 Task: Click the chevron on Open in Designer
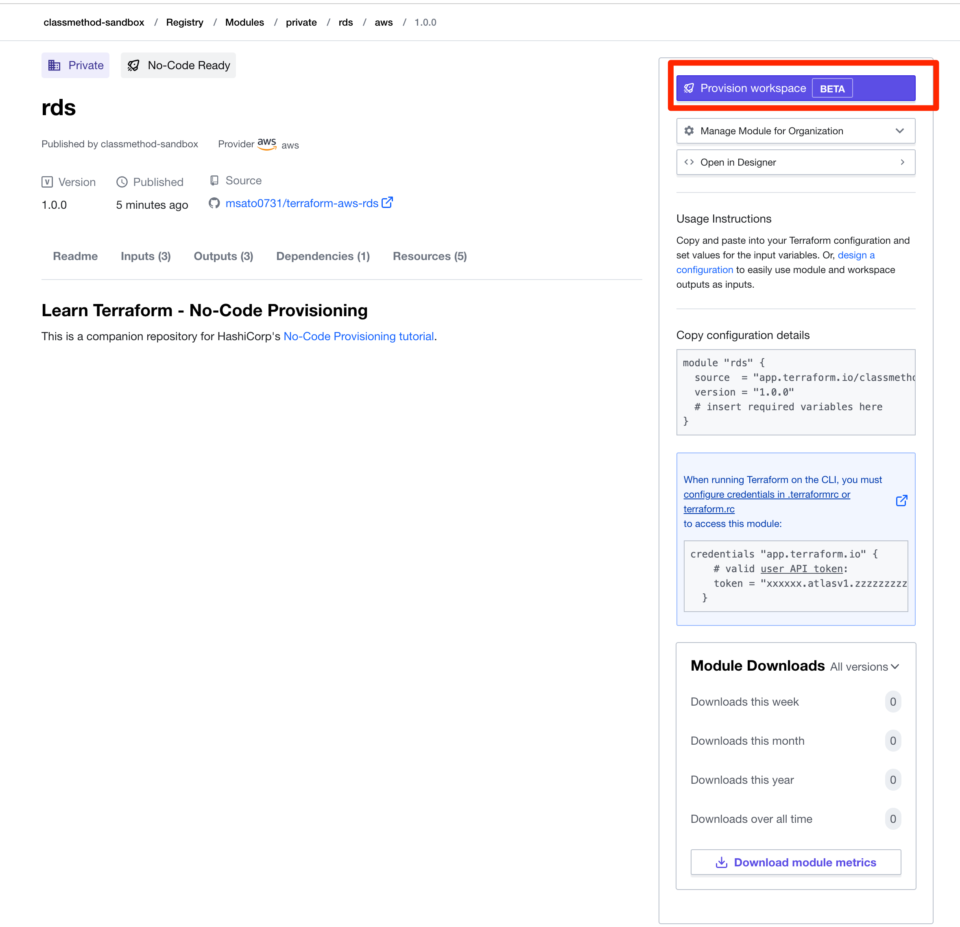coord(903,162)
